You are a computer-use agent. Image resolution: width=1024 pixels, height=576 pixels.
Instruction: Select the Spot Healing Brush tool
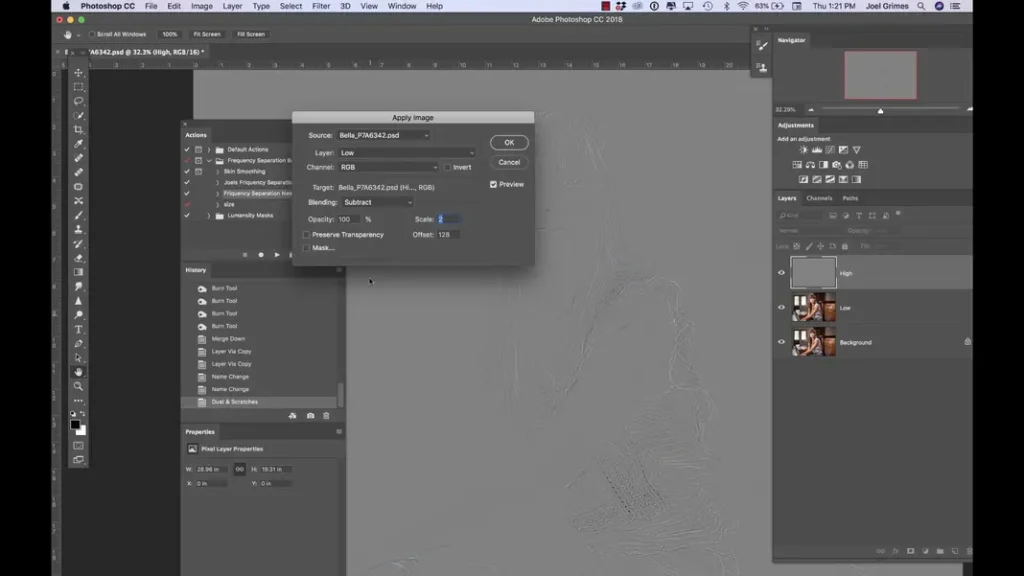(x=78, y=158)
